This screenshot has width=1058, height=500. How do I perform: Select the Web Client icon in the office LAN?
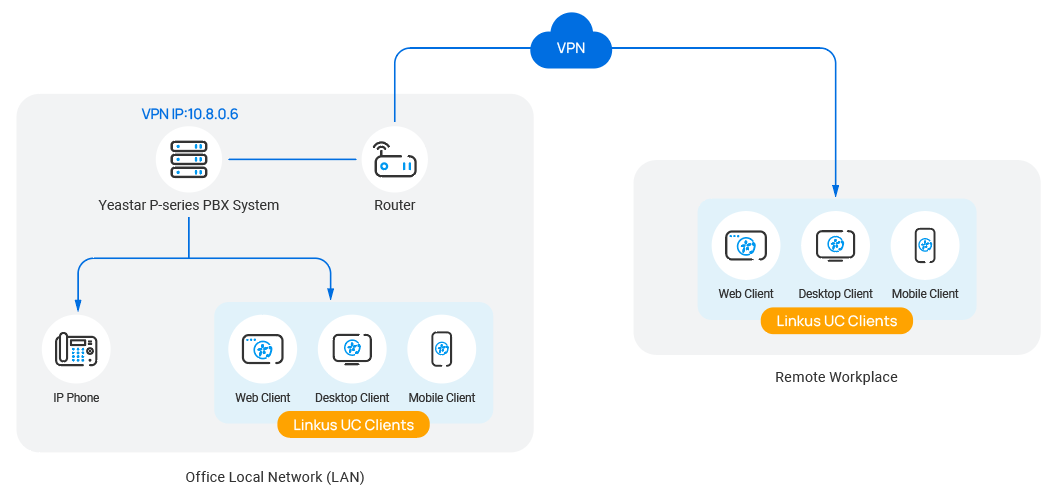point(262,349)
